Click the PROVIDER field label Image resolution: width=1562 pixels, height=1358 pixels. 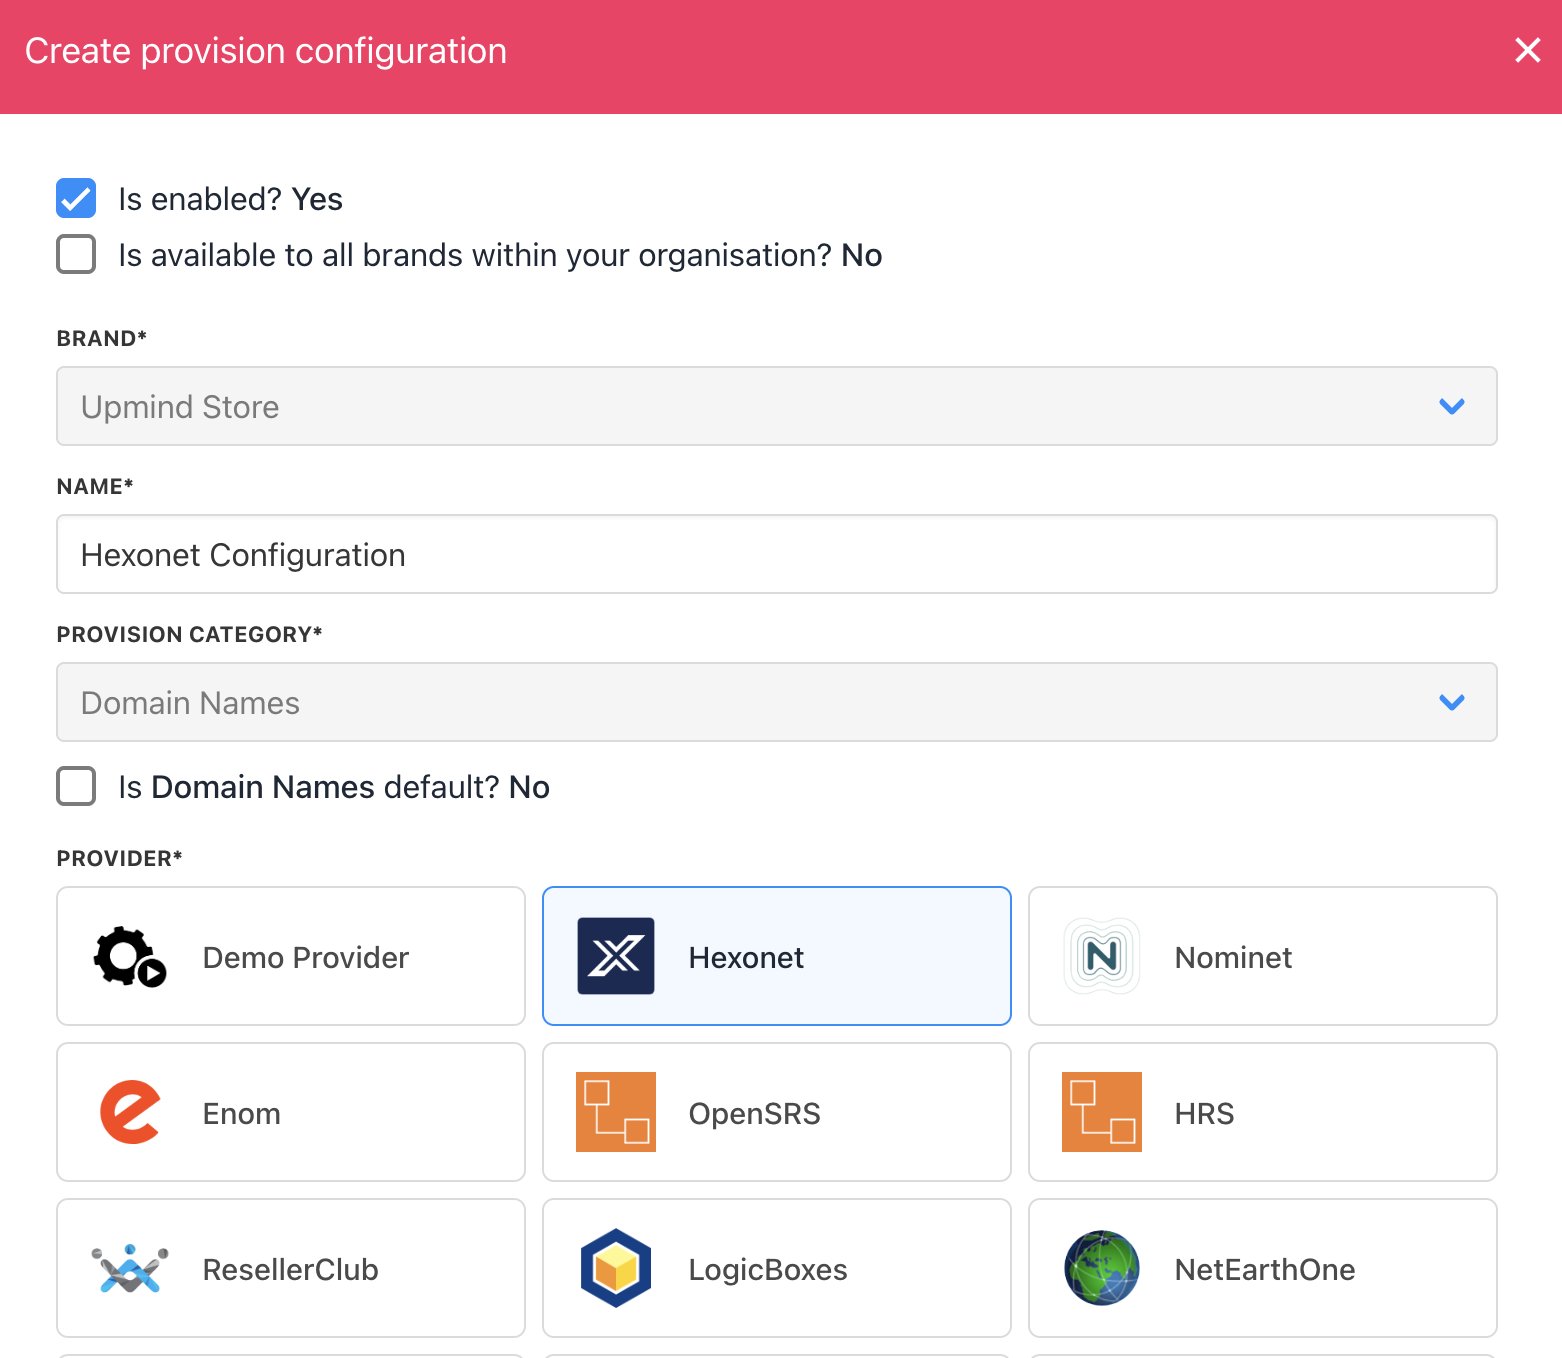[119, 858]
